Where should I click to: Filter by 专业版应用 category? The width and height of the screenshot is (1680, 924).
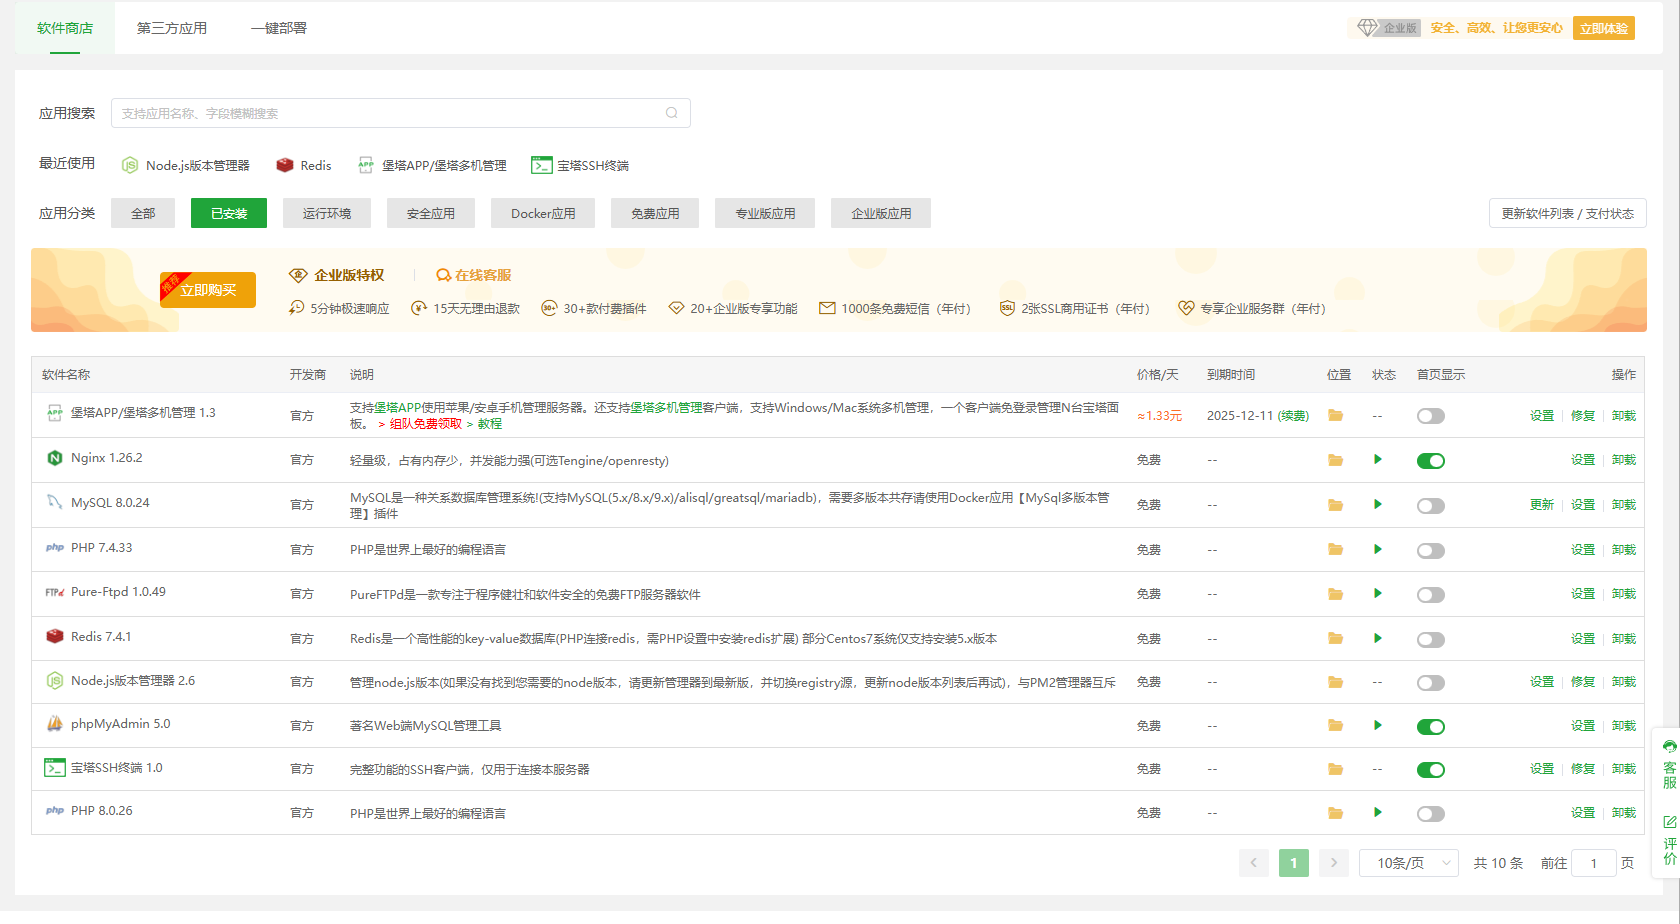tap(765, 213)
